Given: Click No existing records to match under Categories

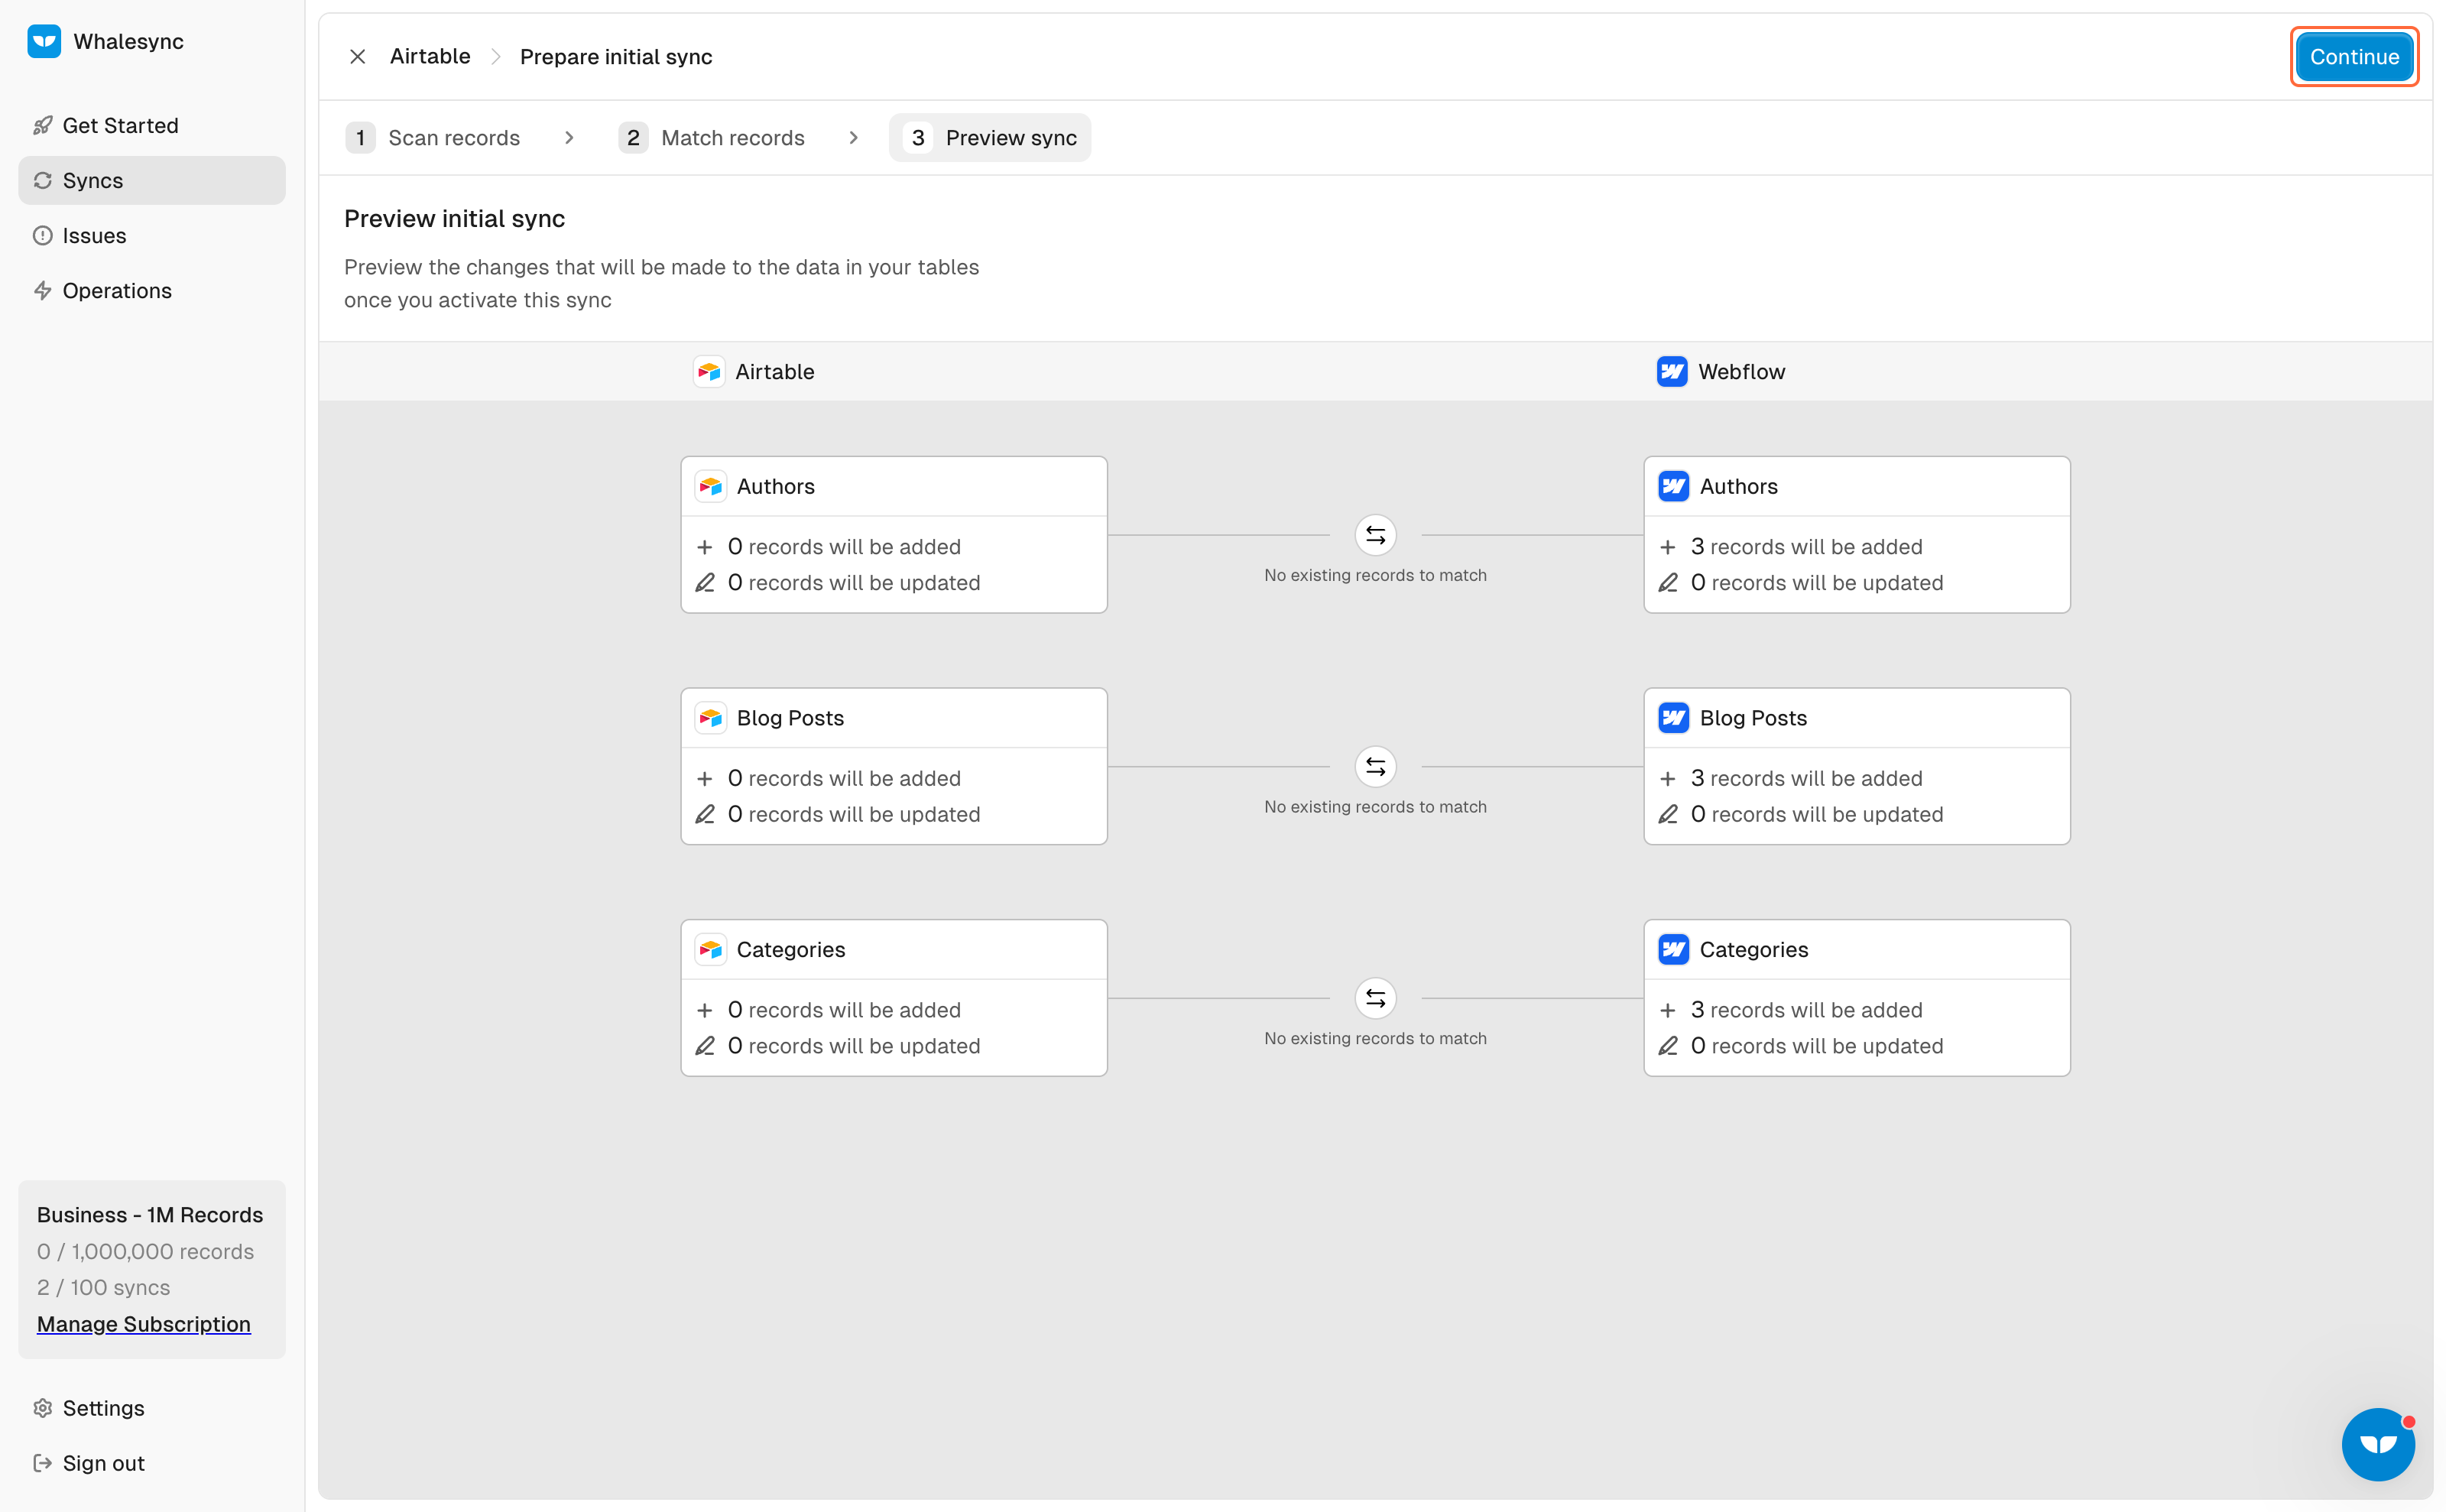Looking at the screenshot, I should 1375,1038.
